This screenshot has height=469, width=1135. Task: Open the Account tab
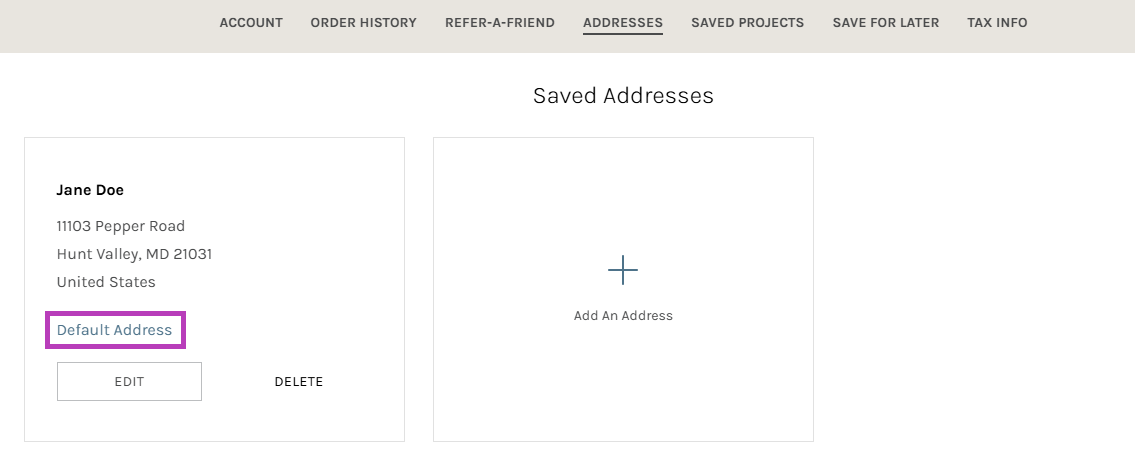point(251,22)
